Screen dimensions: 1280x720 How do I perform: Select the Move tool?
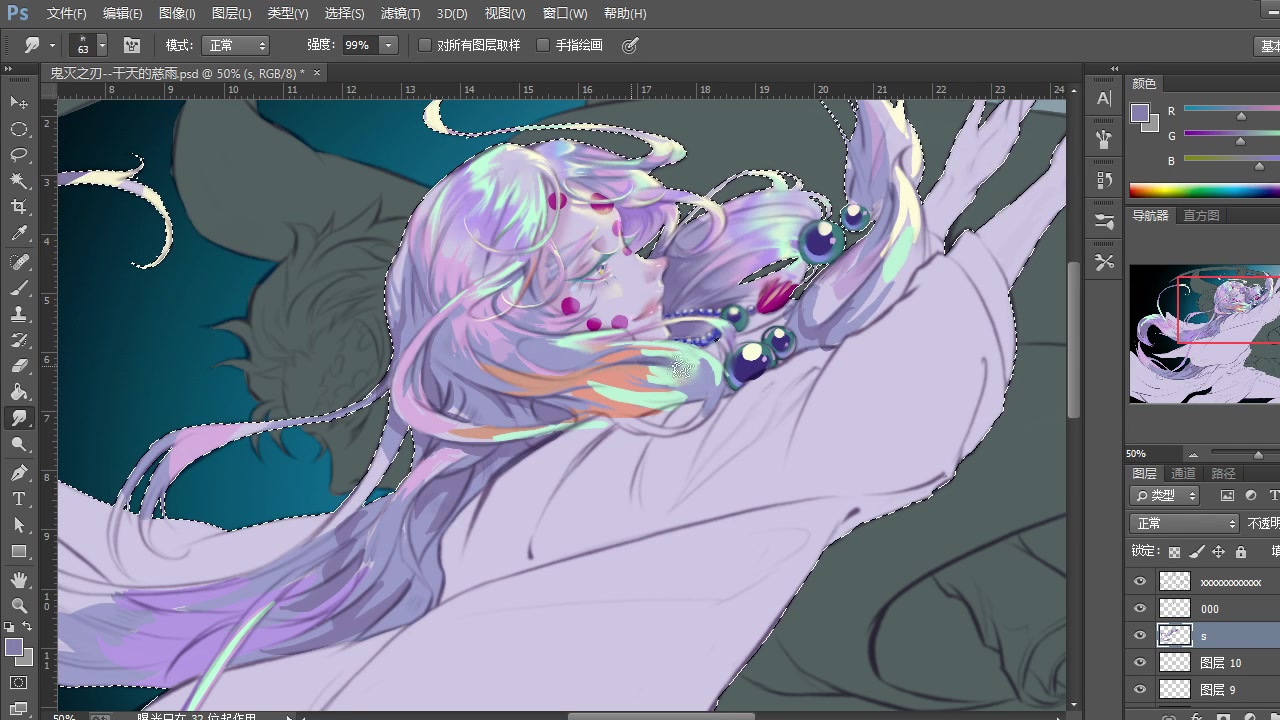pyautogui.click(x=19, y=103)
